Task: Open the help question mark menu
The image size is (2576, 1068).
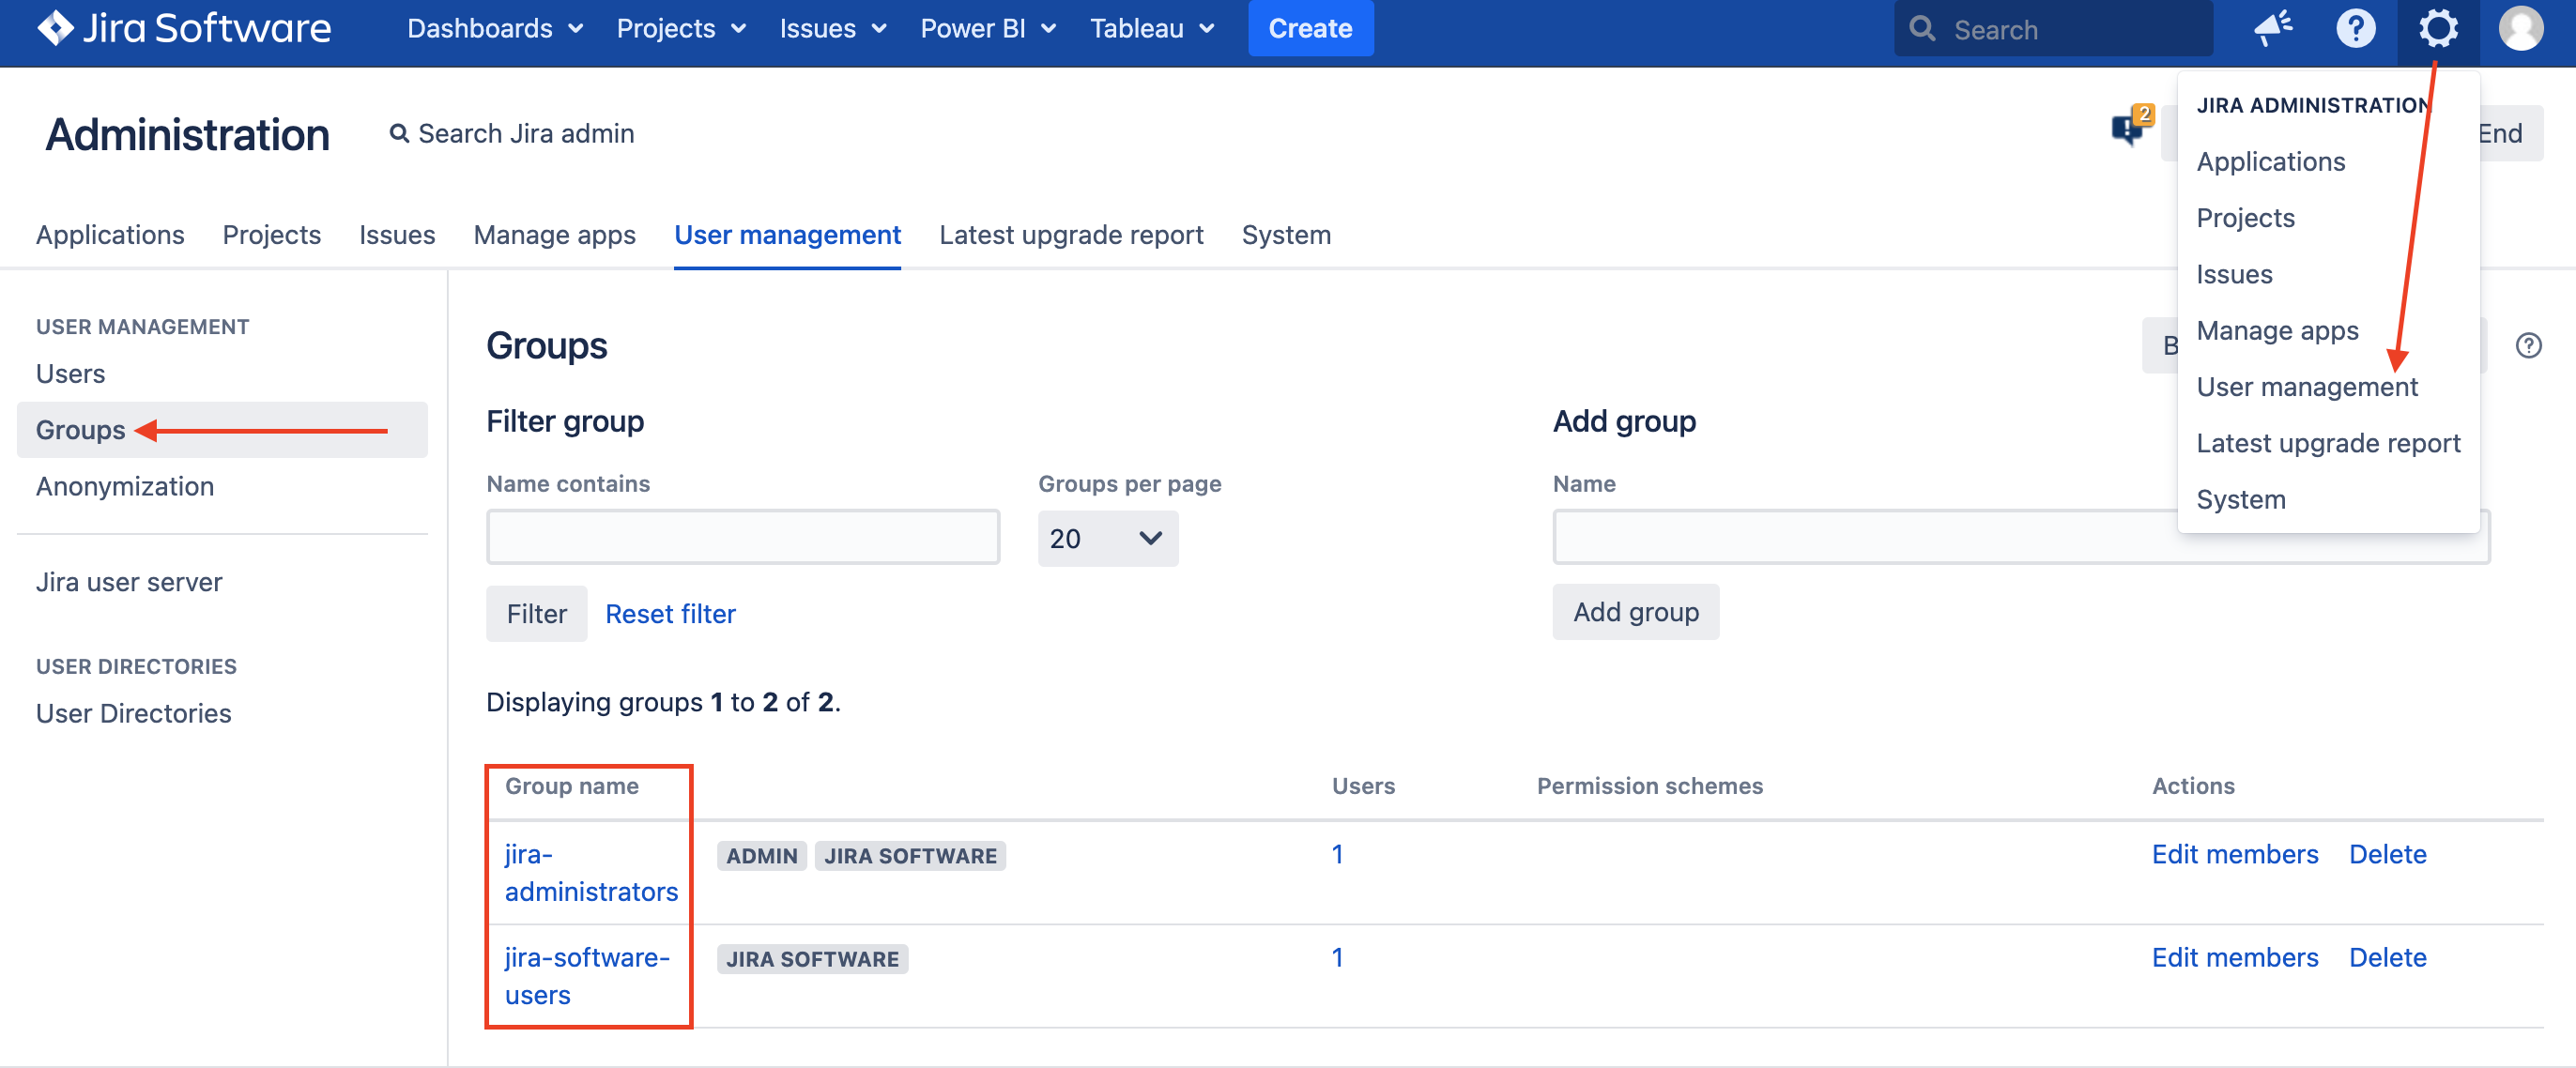Action: point(2355,28)
